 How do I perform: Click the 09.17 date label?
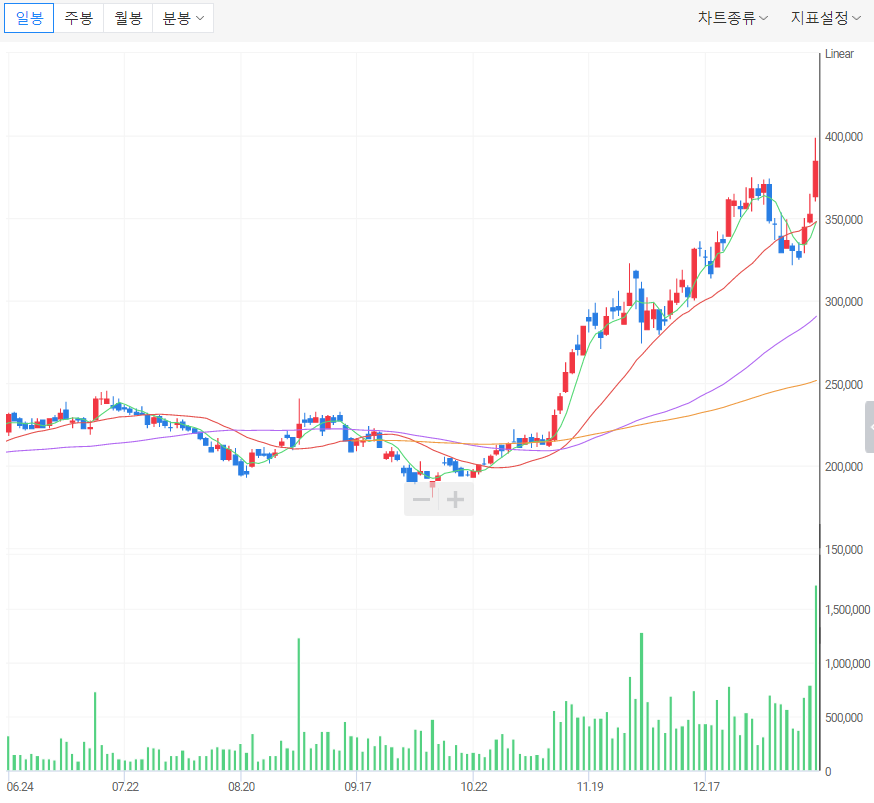point(357,787)
